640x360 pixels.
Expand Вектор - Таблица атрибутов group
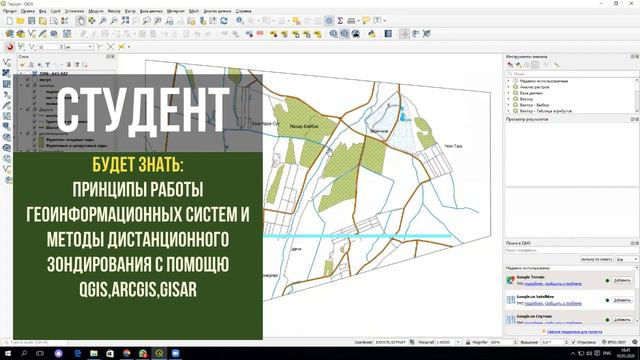[509, 111]
